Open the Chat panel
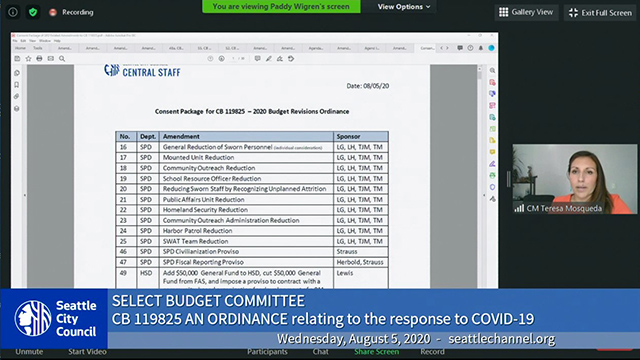The width and height of the screenshot is (640, 360). coord(320,351)
